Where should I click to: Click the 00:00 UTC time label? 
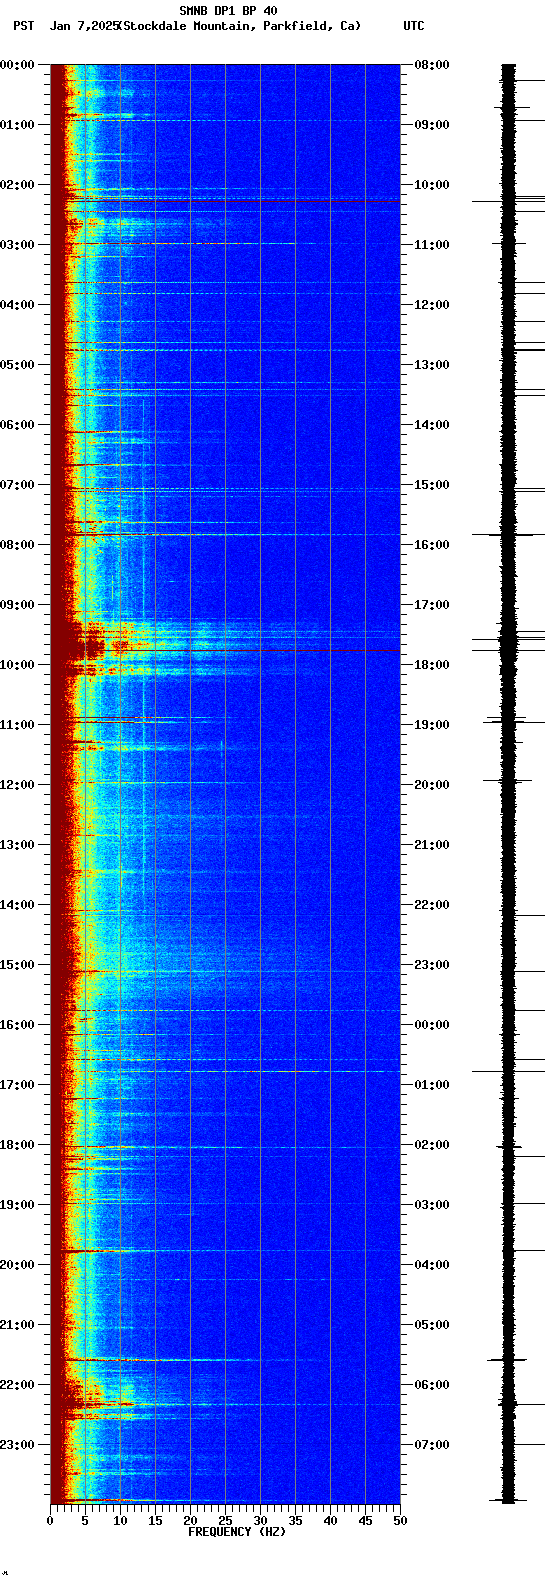tap(432, 1025)
